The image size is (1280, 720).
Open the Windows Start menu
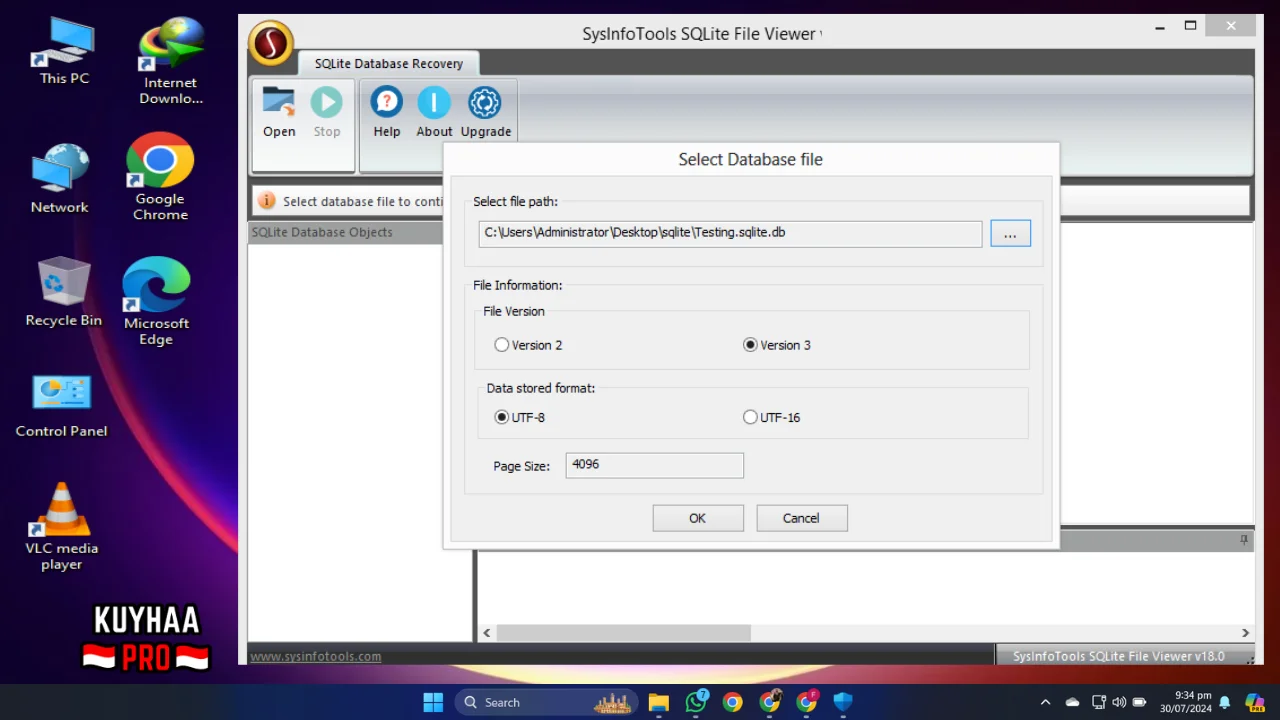click(x=433, y=702)
